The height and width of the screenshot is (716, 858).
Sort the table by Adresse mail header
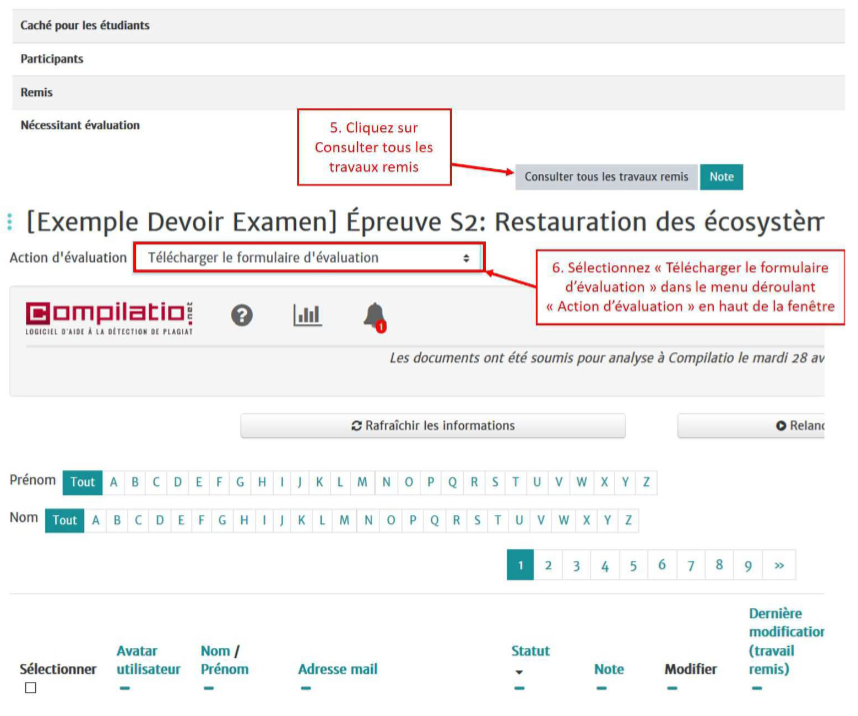tap(337, 669)
